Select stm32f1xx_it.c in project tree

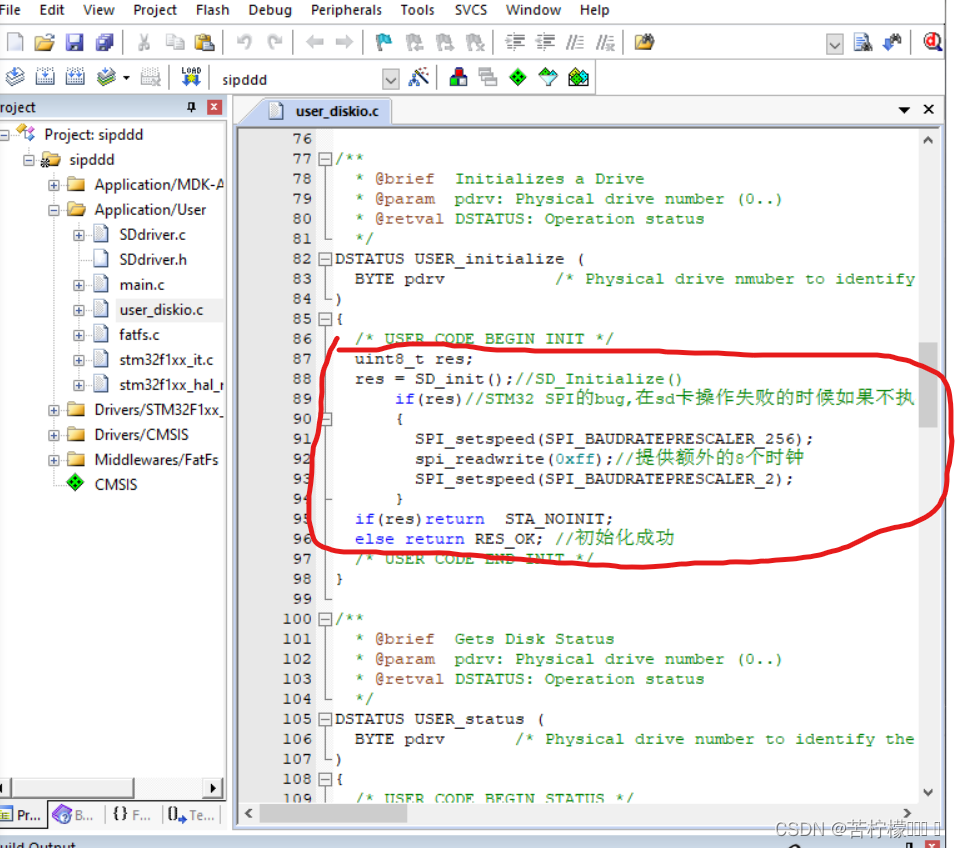click(166, 360)
